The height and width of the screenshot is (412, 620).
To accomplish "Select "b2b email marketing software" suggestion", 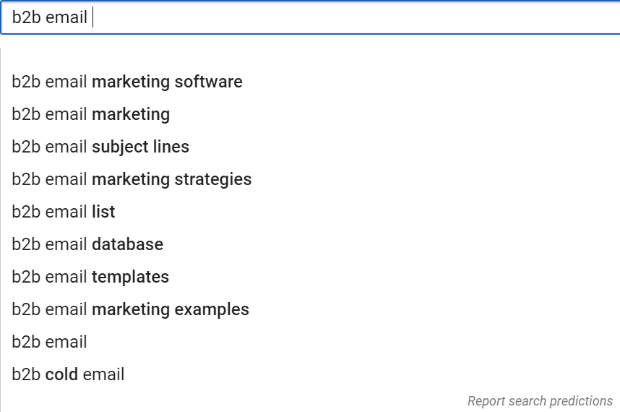I will (x=127, y=81).
